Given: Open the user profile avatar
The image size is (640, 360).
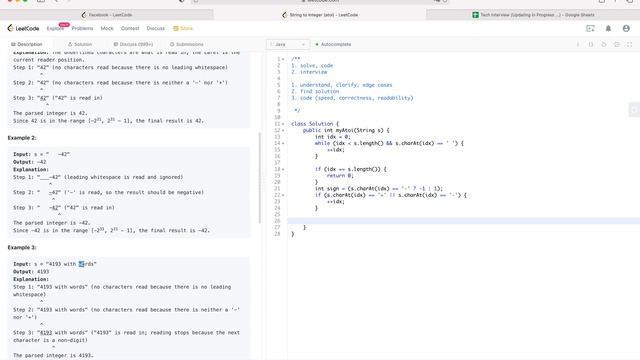Looking at the screenshot, I should [x=626, y=28].
